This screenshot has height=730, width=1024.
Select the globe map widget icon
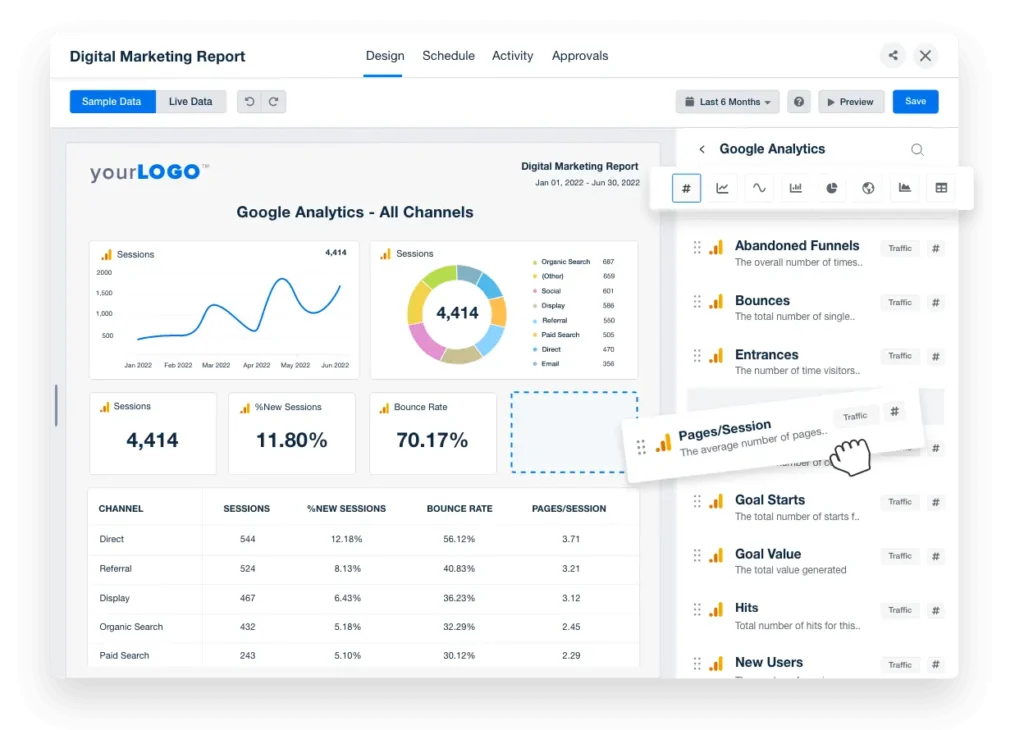pyautogui.click(x=868, y=188)
